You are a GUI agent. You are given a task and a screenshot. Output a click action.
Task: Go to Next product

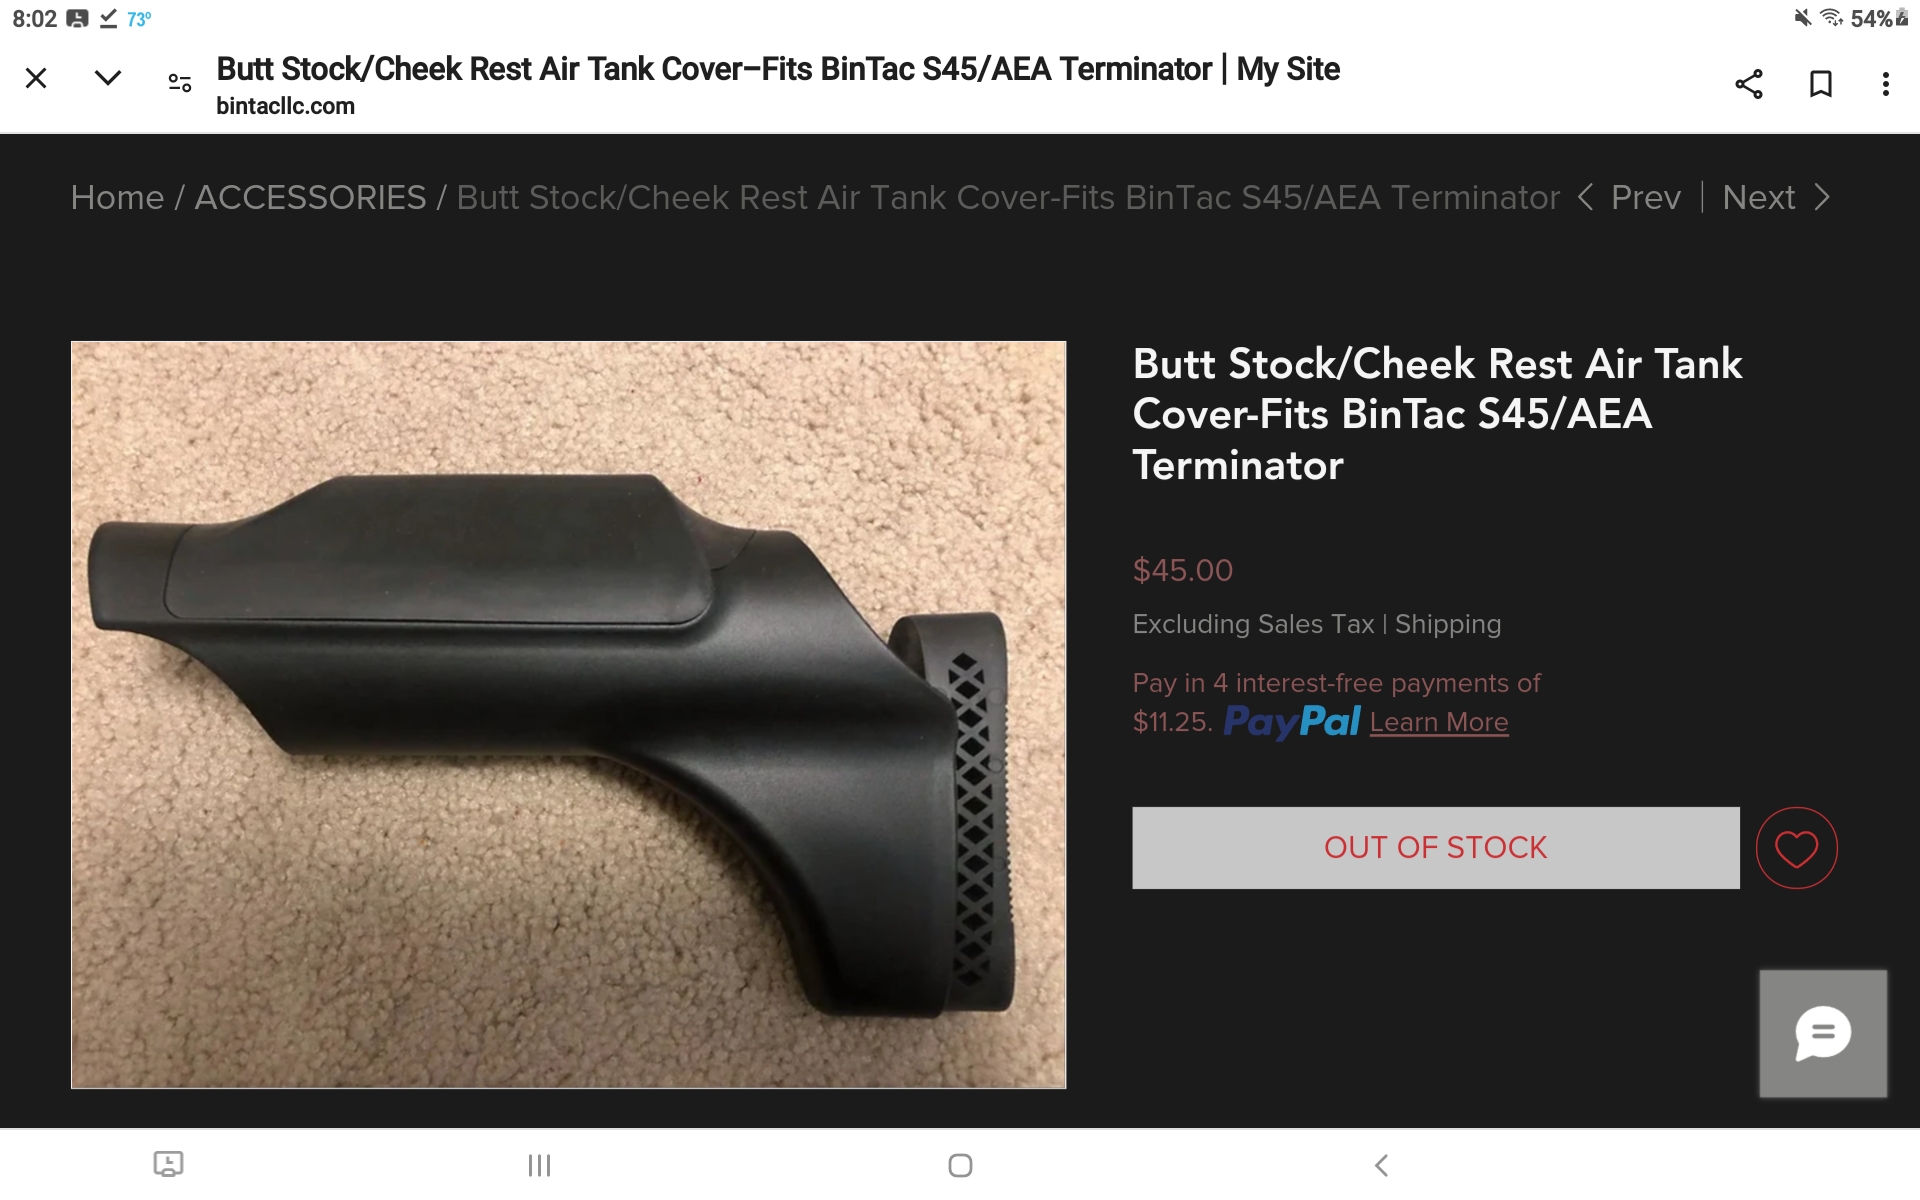point(1759,198)
